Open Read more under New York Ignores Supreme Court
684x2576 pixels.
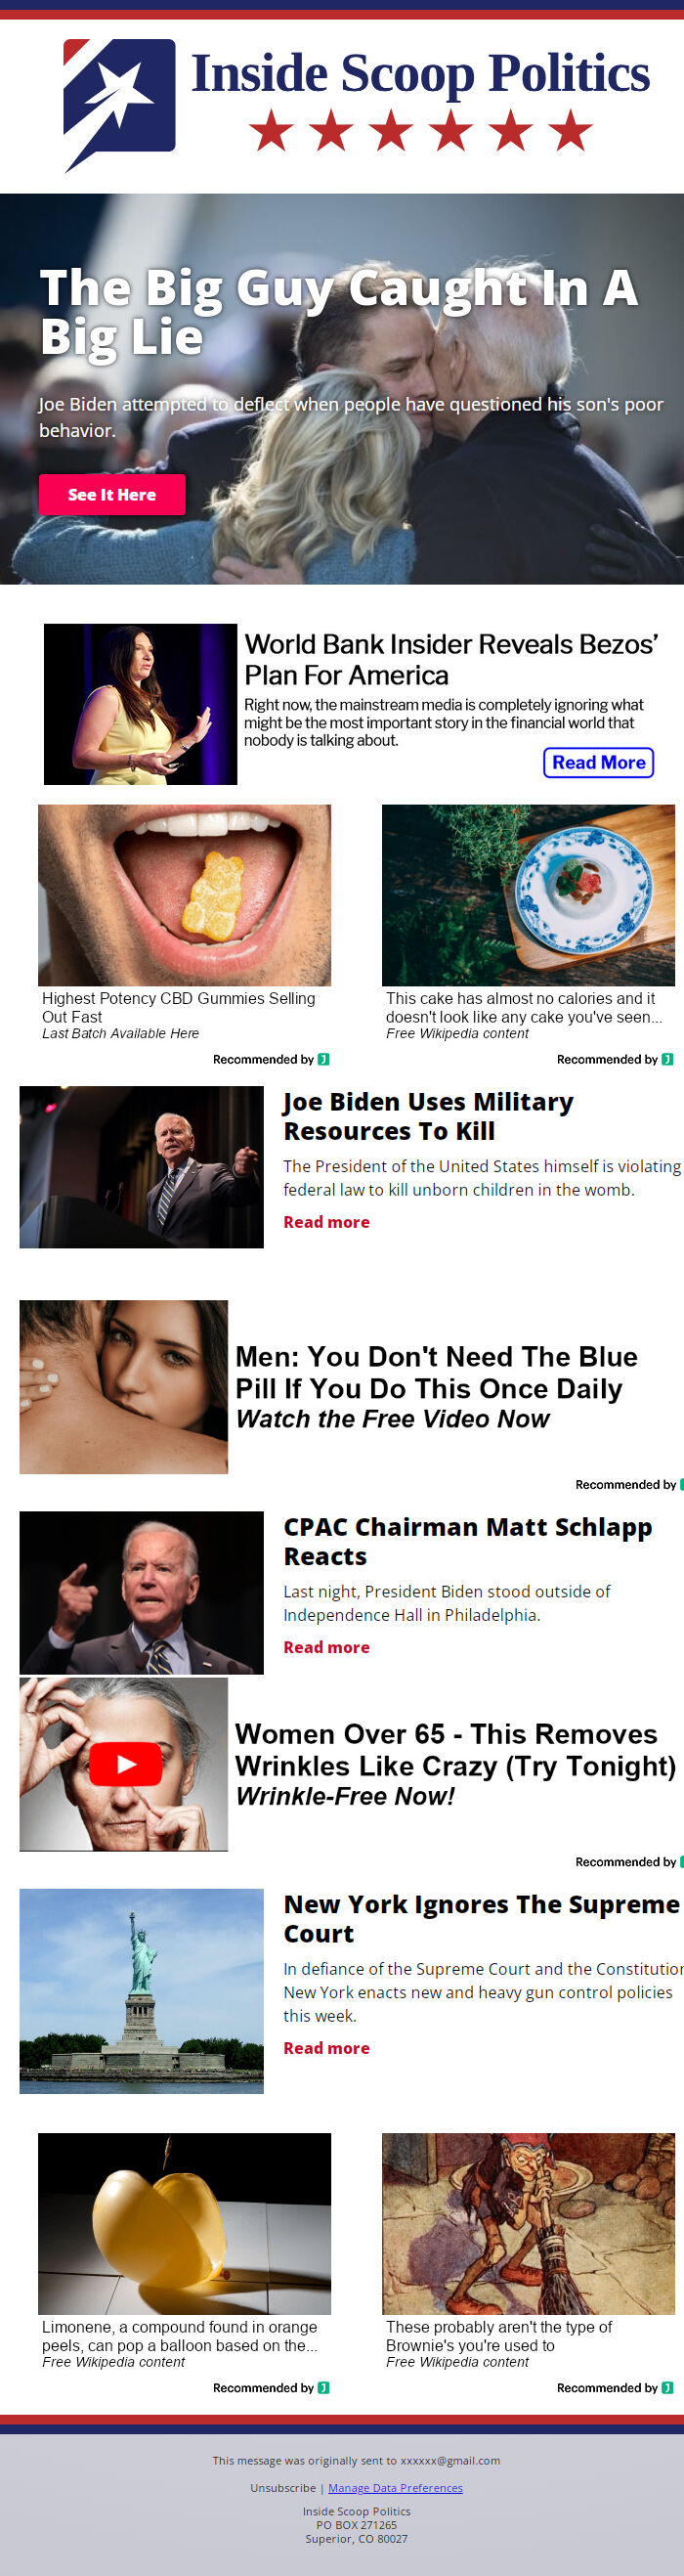326,2048
